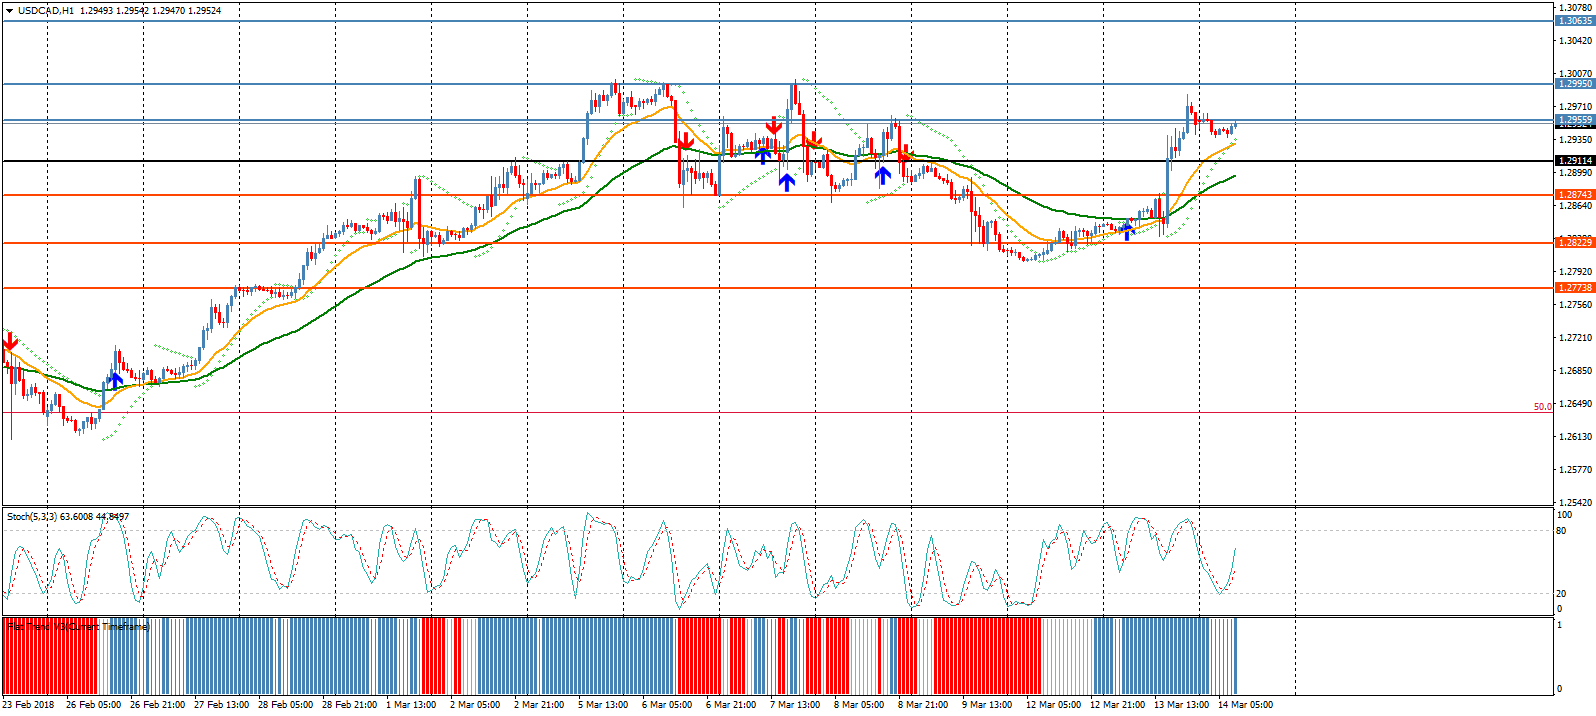The image size is (1596, 716).
Task: Click the small triangle before USDCAD,H1 title
Action: tap(10, 11)
